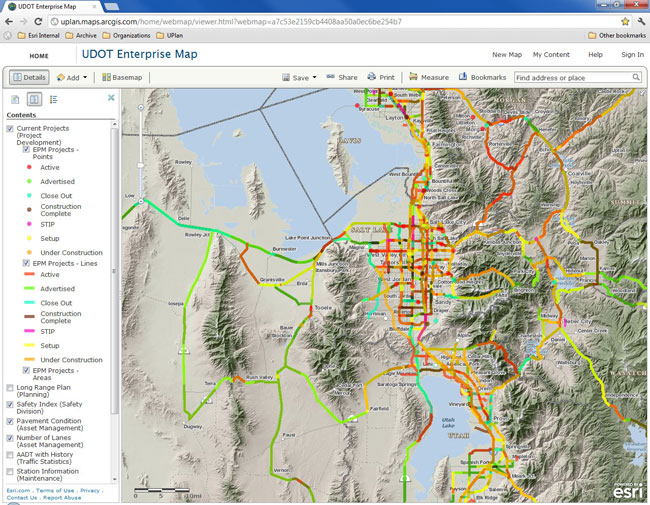Open the Help page
This screenshot has height=505, width=650.
[595, 54]
